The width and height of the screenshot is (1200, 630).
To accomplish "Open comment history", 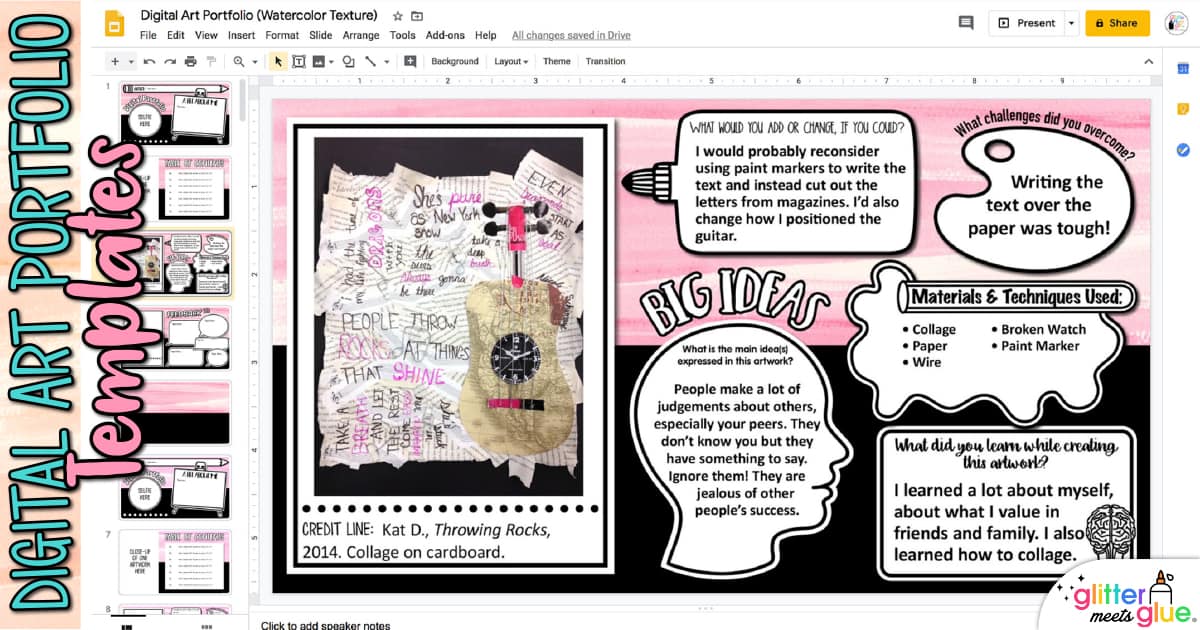I will coord(966,22).
